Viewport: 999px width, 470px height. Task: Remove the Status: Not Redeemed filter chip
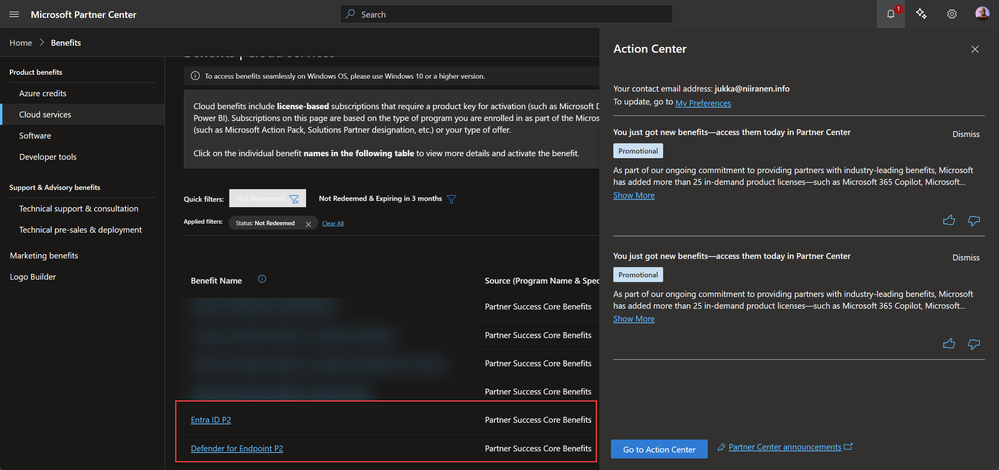[x=308, y=224]
